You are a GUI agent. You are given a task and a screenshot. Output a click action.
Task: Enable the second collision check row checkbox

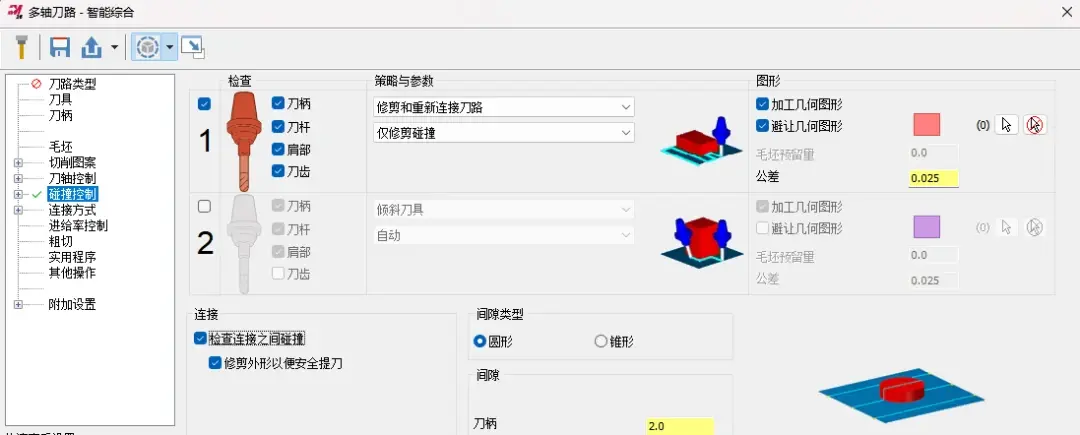point(204,206)
